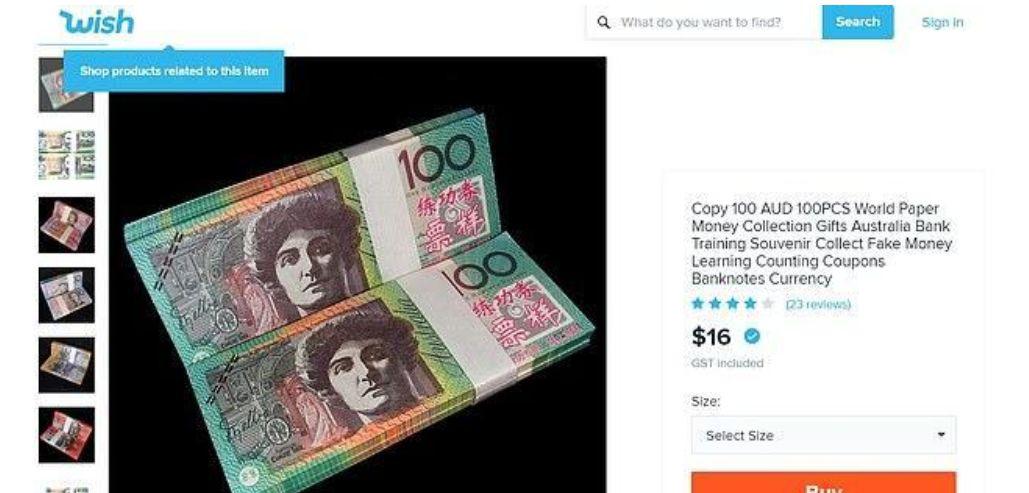
Task: Select the second thumbnail with four notes
Action: [x=66, y=155]
